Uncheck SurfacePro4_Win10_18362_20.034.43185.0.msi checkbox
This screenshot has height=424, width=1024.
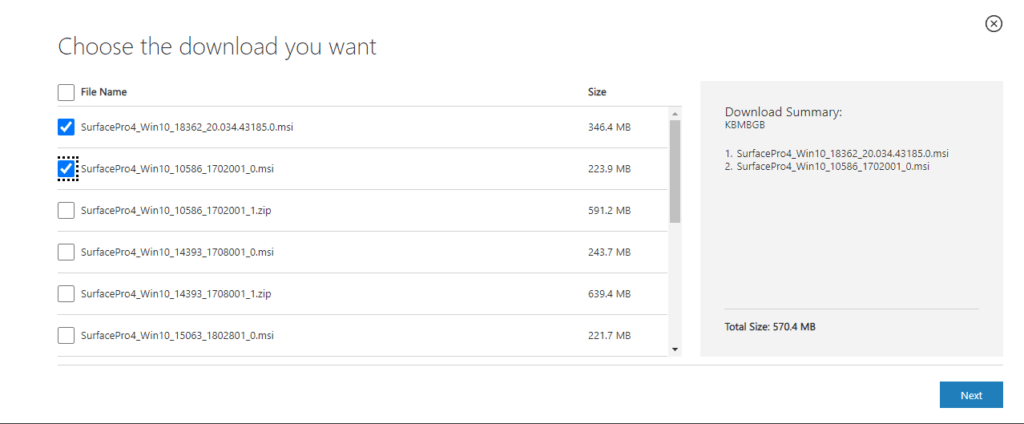66,127
